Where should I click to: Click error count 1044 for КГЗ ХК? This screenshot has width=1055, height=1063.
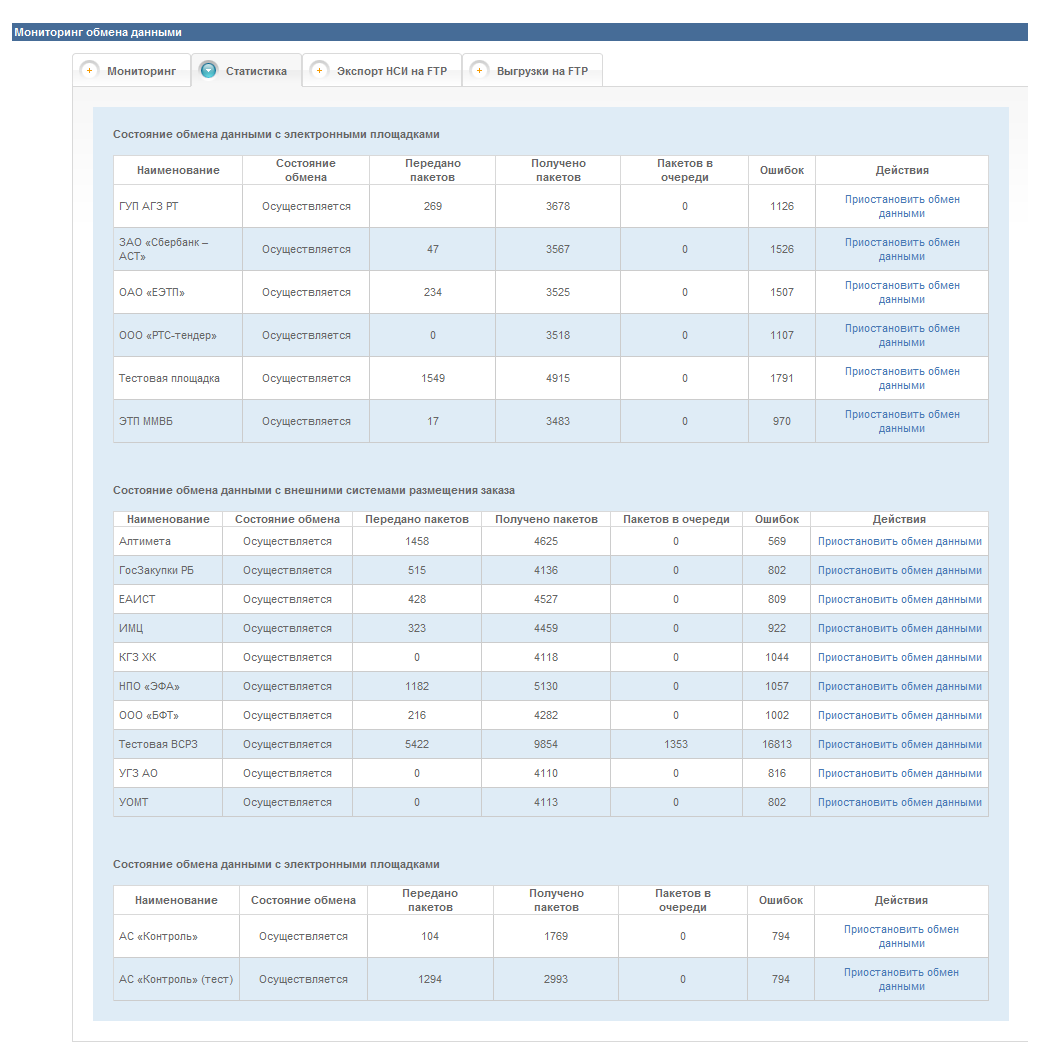777,658
